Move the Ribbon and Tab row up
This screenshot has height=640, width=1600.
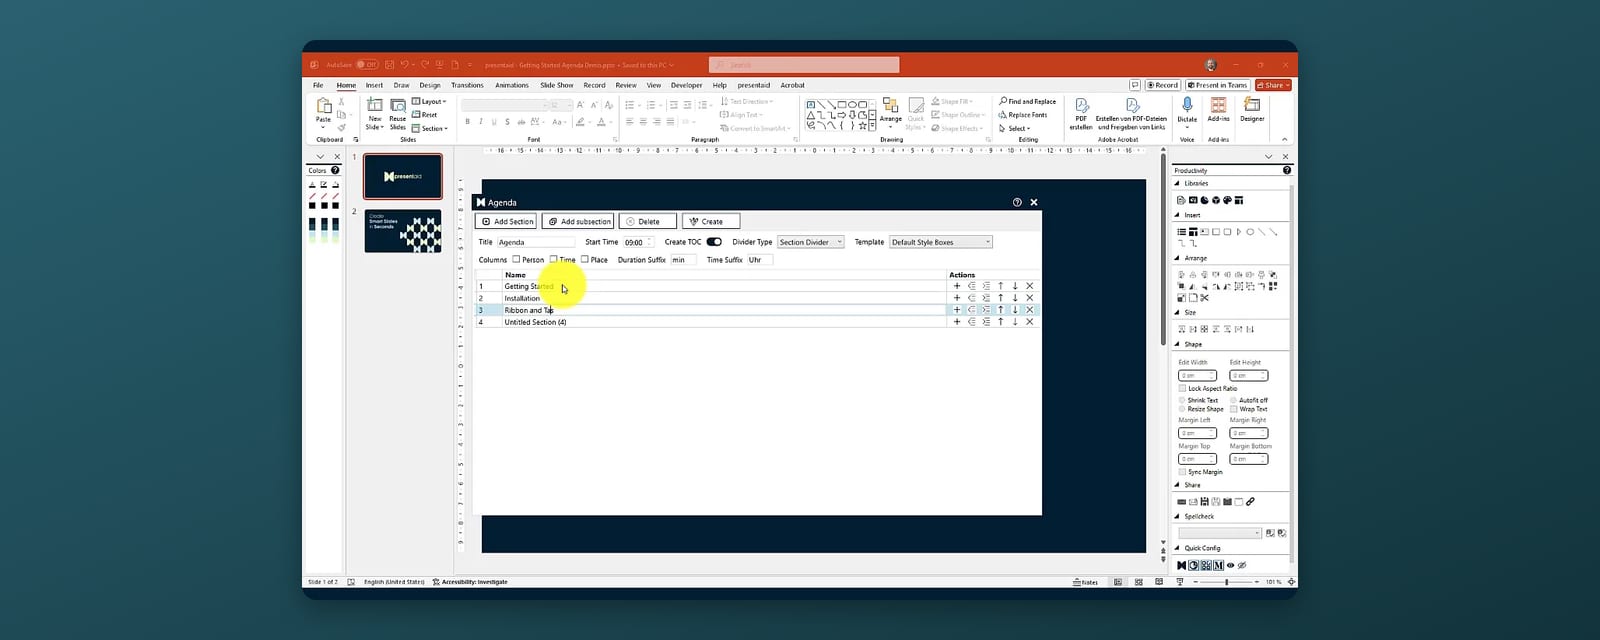[1000, 310]
